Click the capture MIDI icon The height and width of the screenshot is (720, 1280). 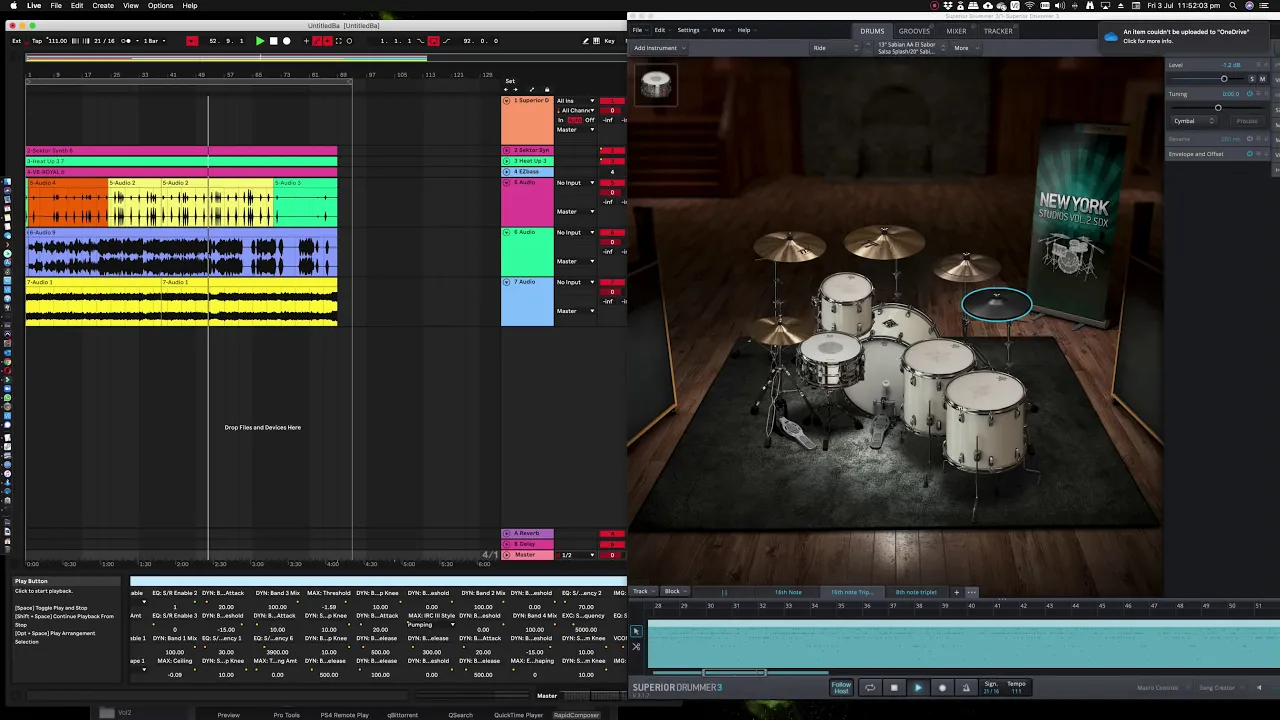point(338,41)
